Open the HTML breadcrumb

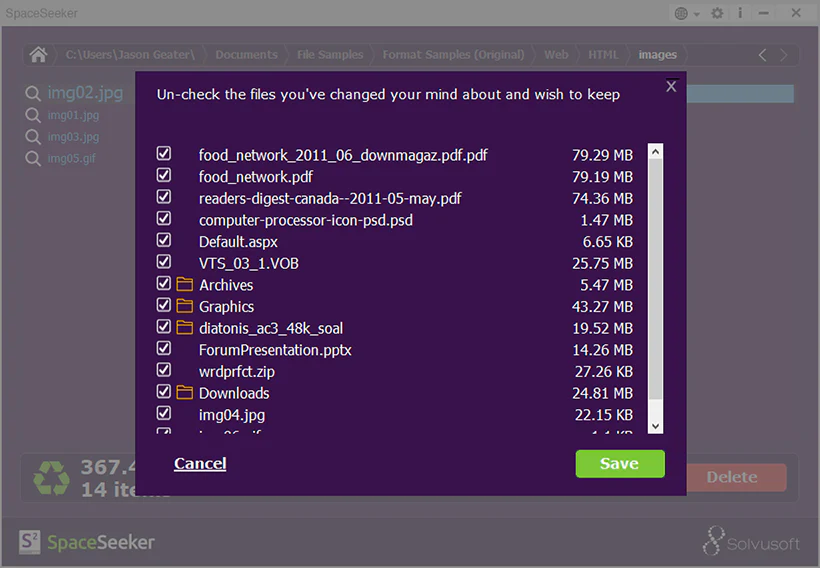point(603,54)
